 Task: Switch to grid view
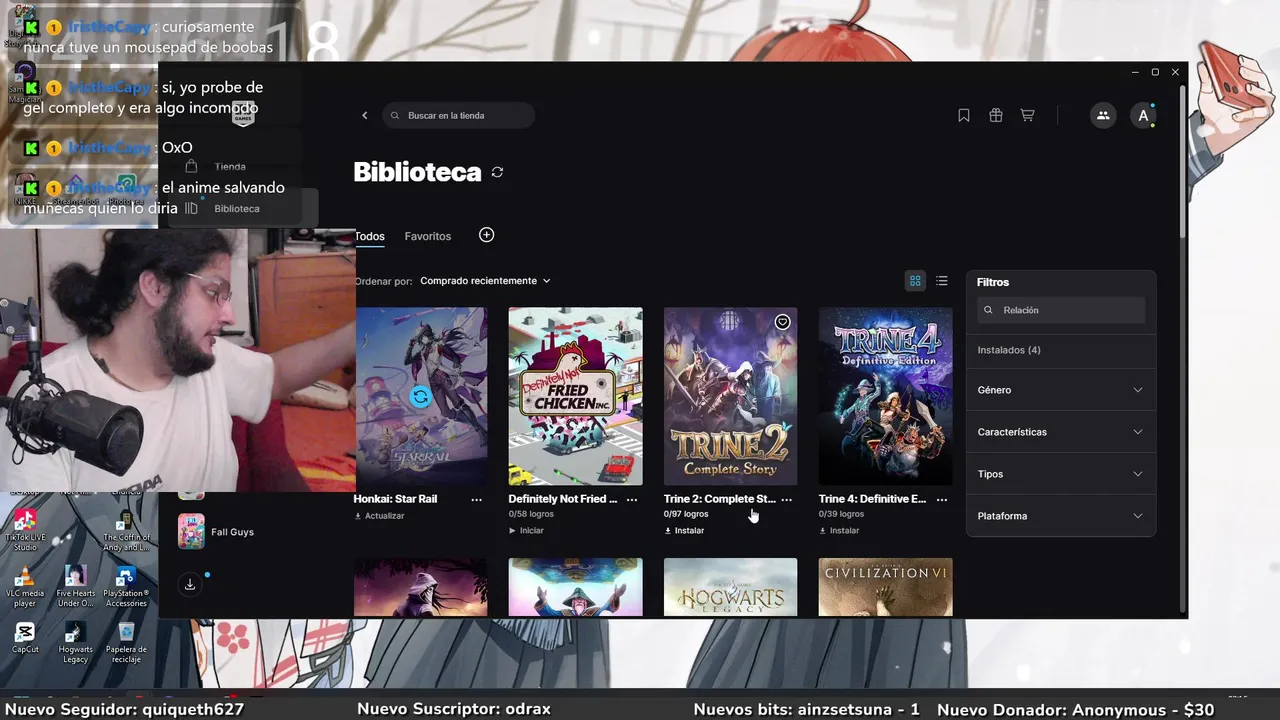point(915,281)
